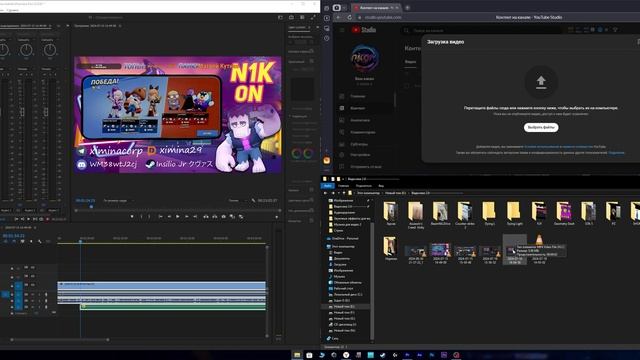Click the Mark In button under Program monitor
Image resolution: width=640 pixels, height=360 pixels.
point(141,216)
